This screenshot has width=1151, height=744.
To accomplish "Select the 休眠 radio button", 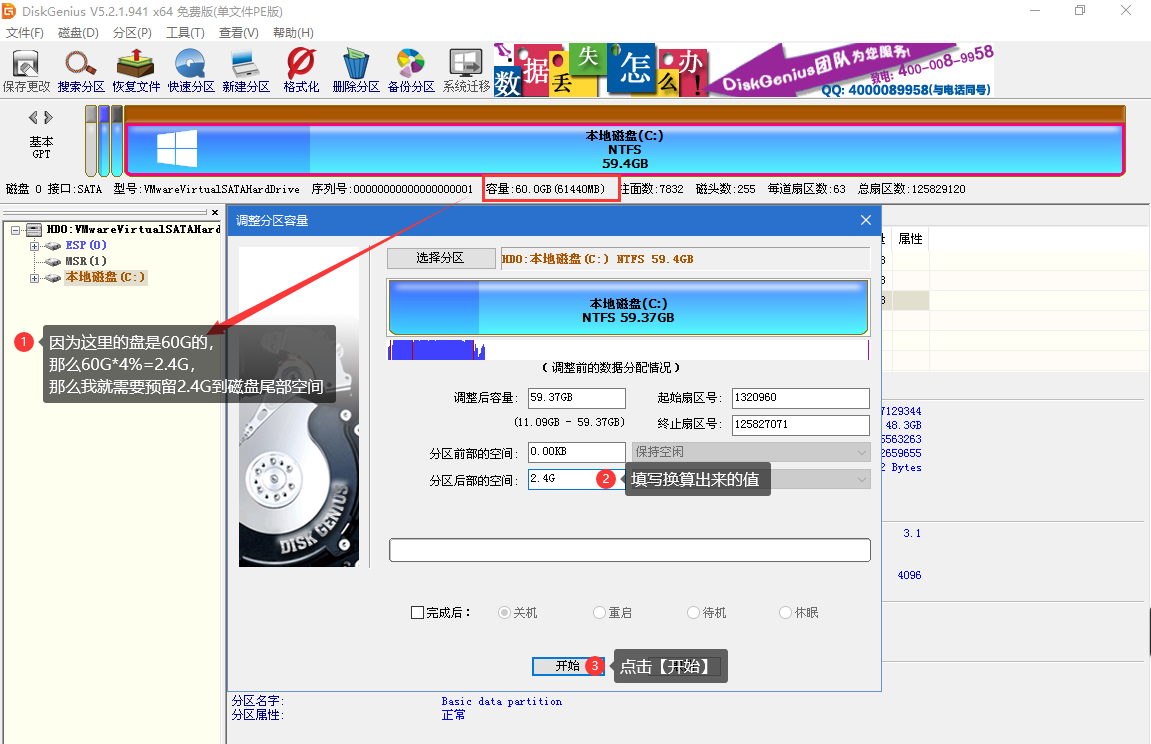I will pos(786,613).
